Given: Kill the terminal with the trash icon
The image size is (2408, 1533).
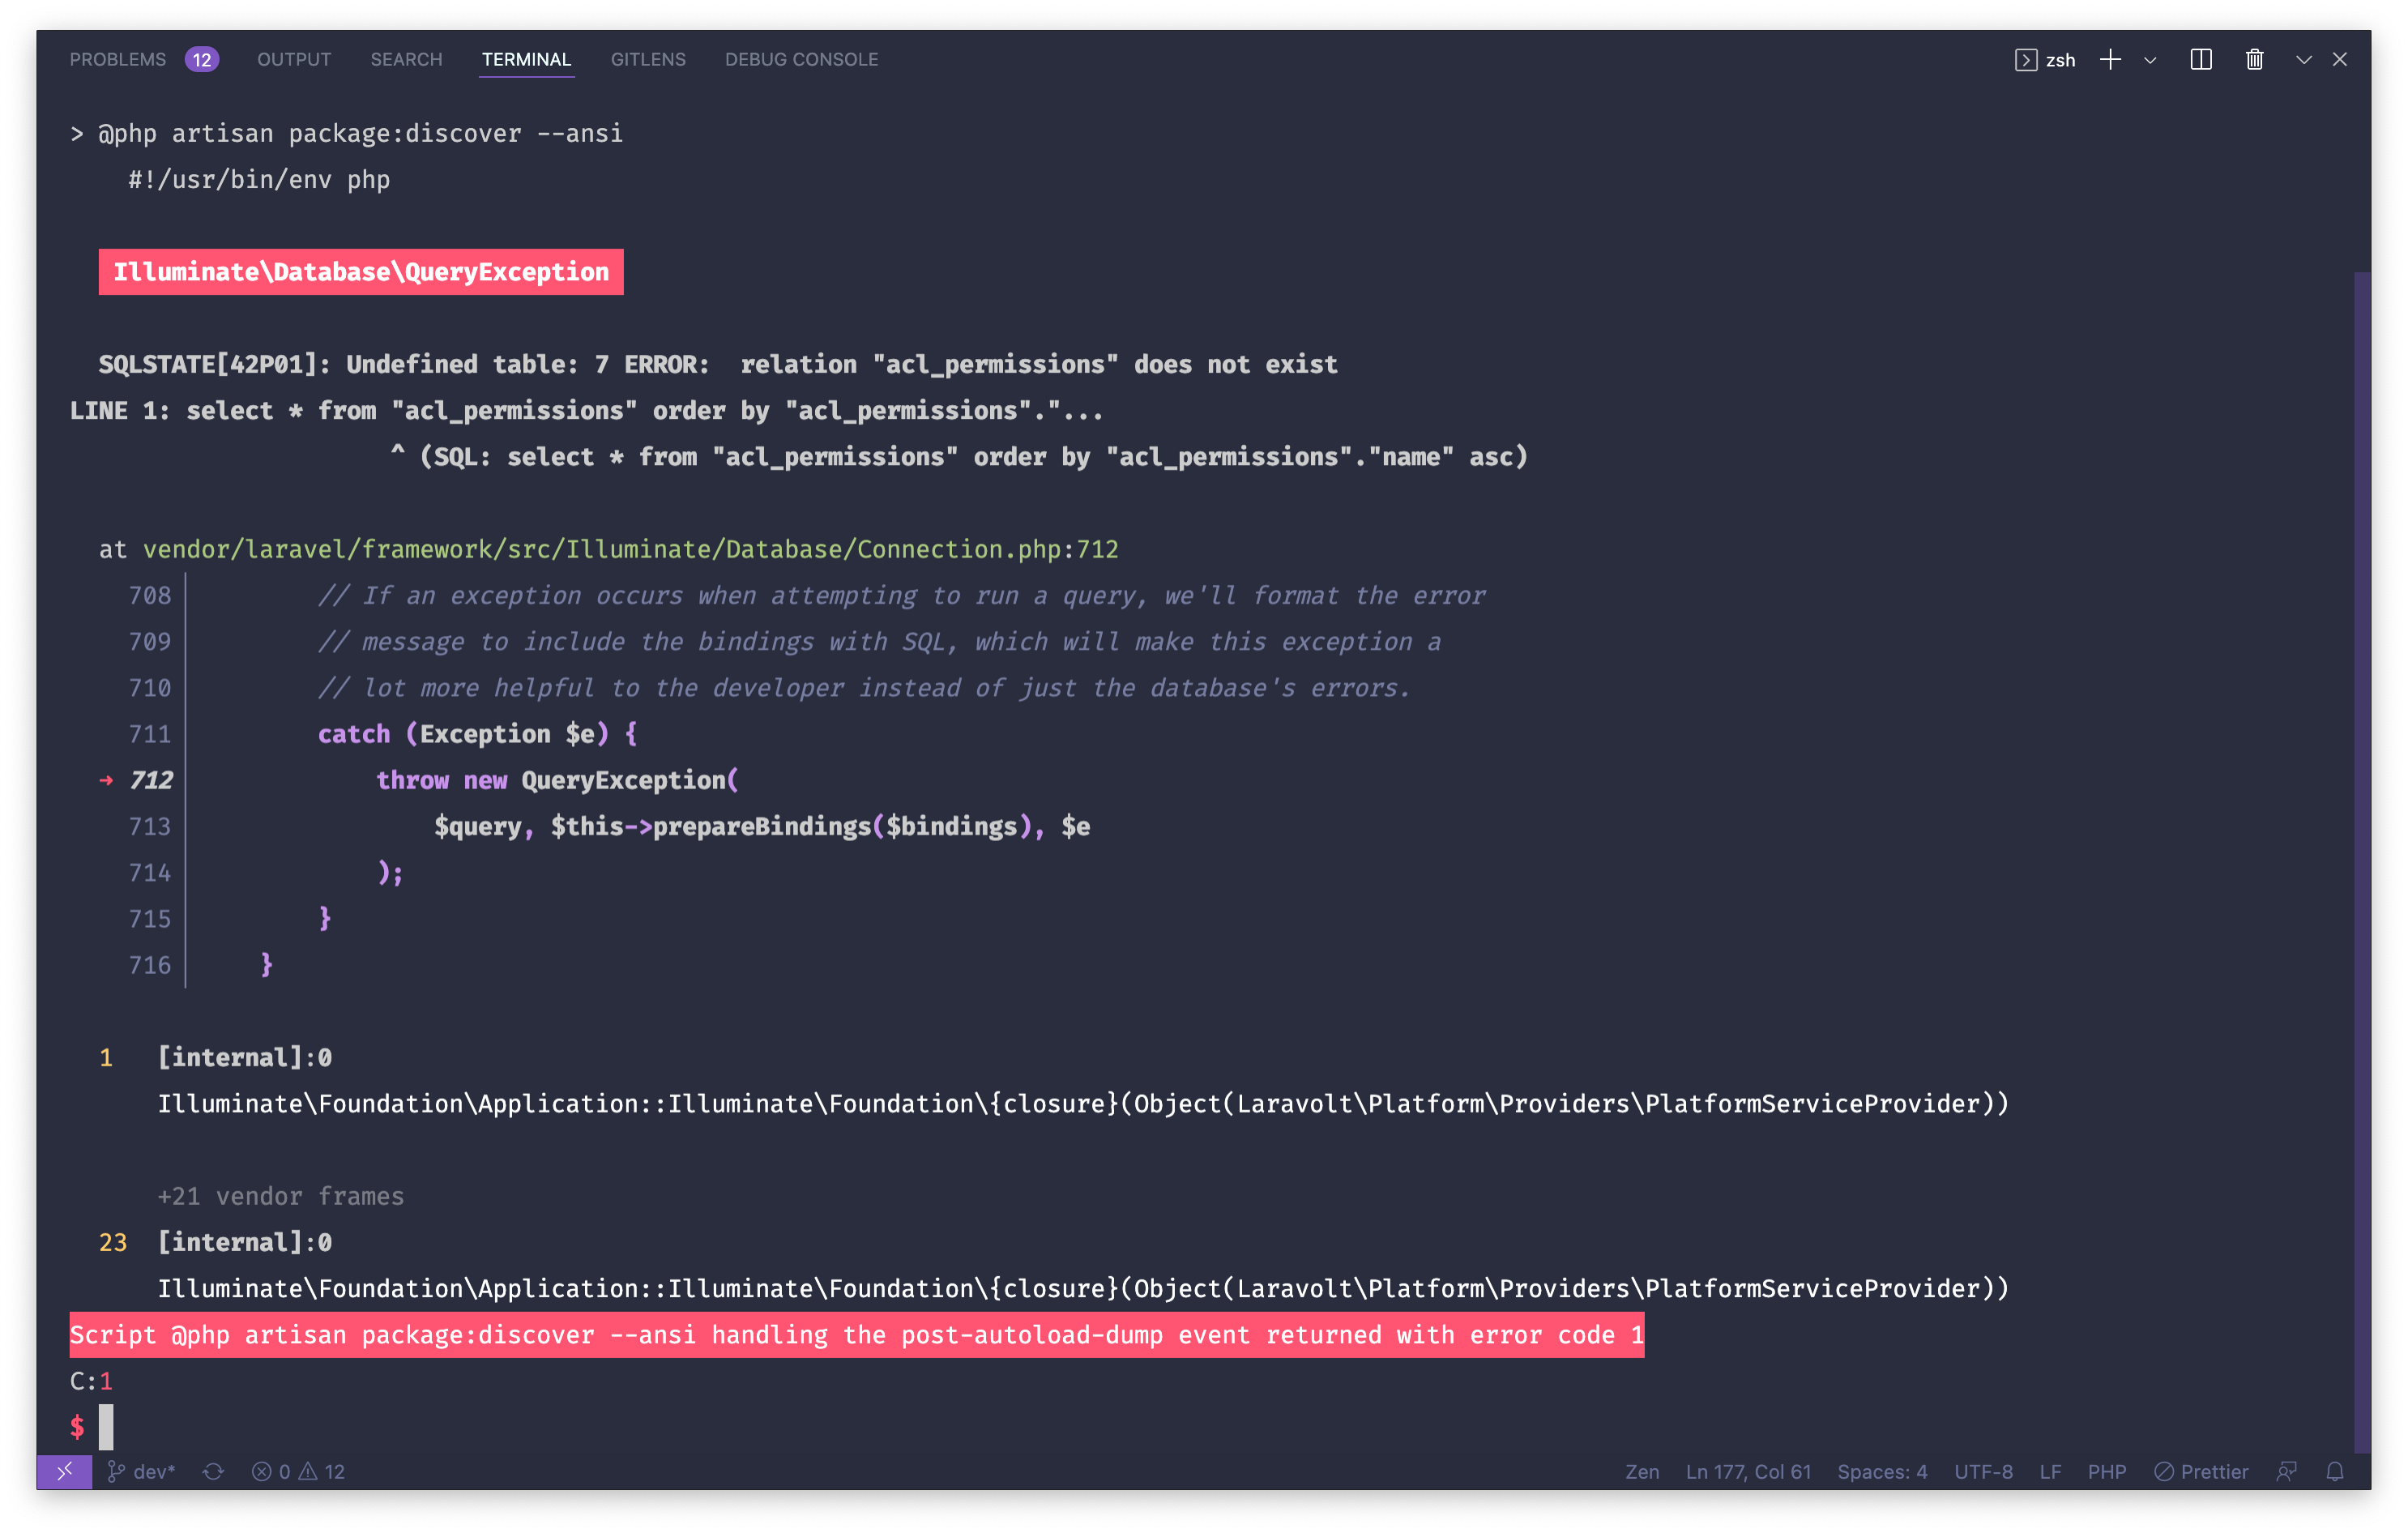Looking at the screenshot, I should 2254,59.
